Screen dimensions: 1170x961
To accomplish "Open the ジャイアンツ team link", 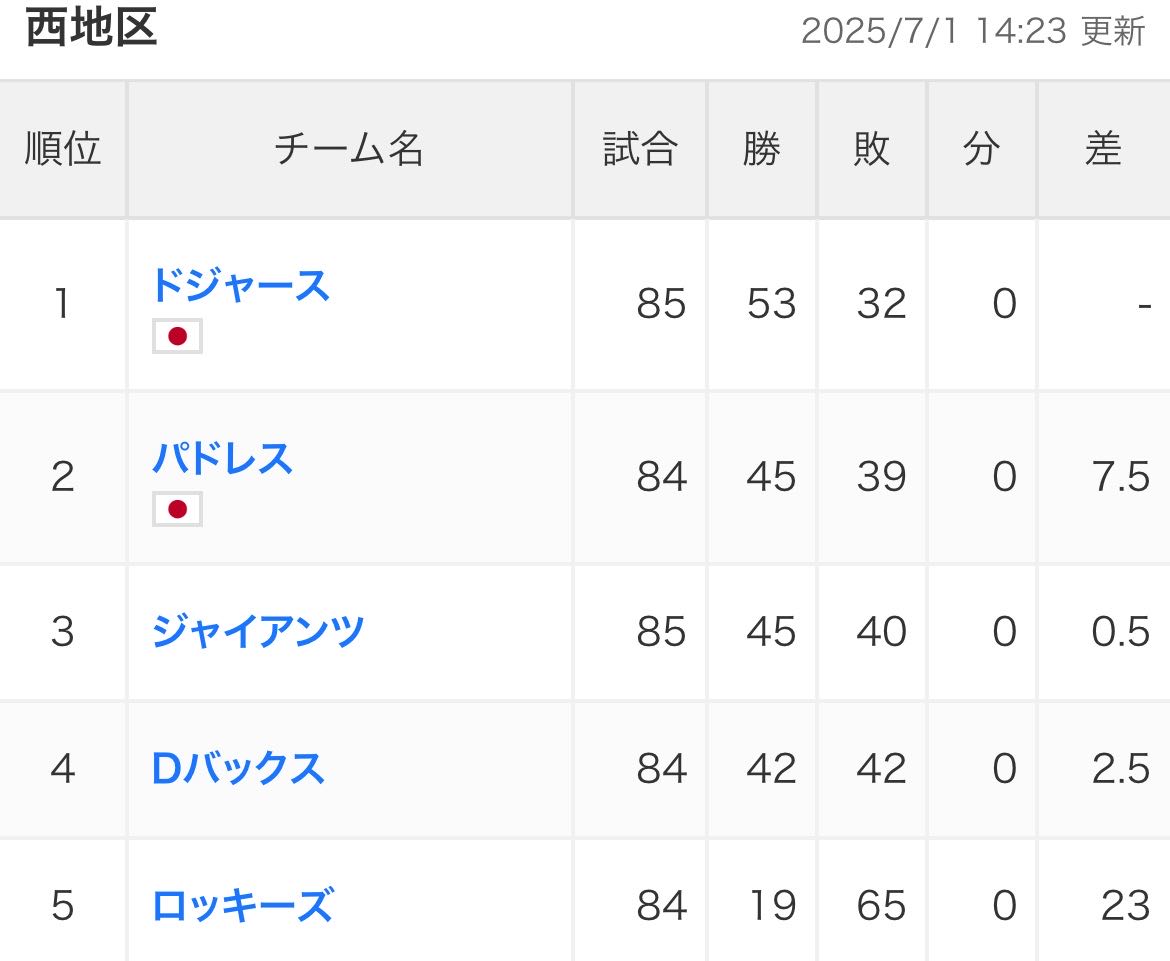I will pos(258,631).
